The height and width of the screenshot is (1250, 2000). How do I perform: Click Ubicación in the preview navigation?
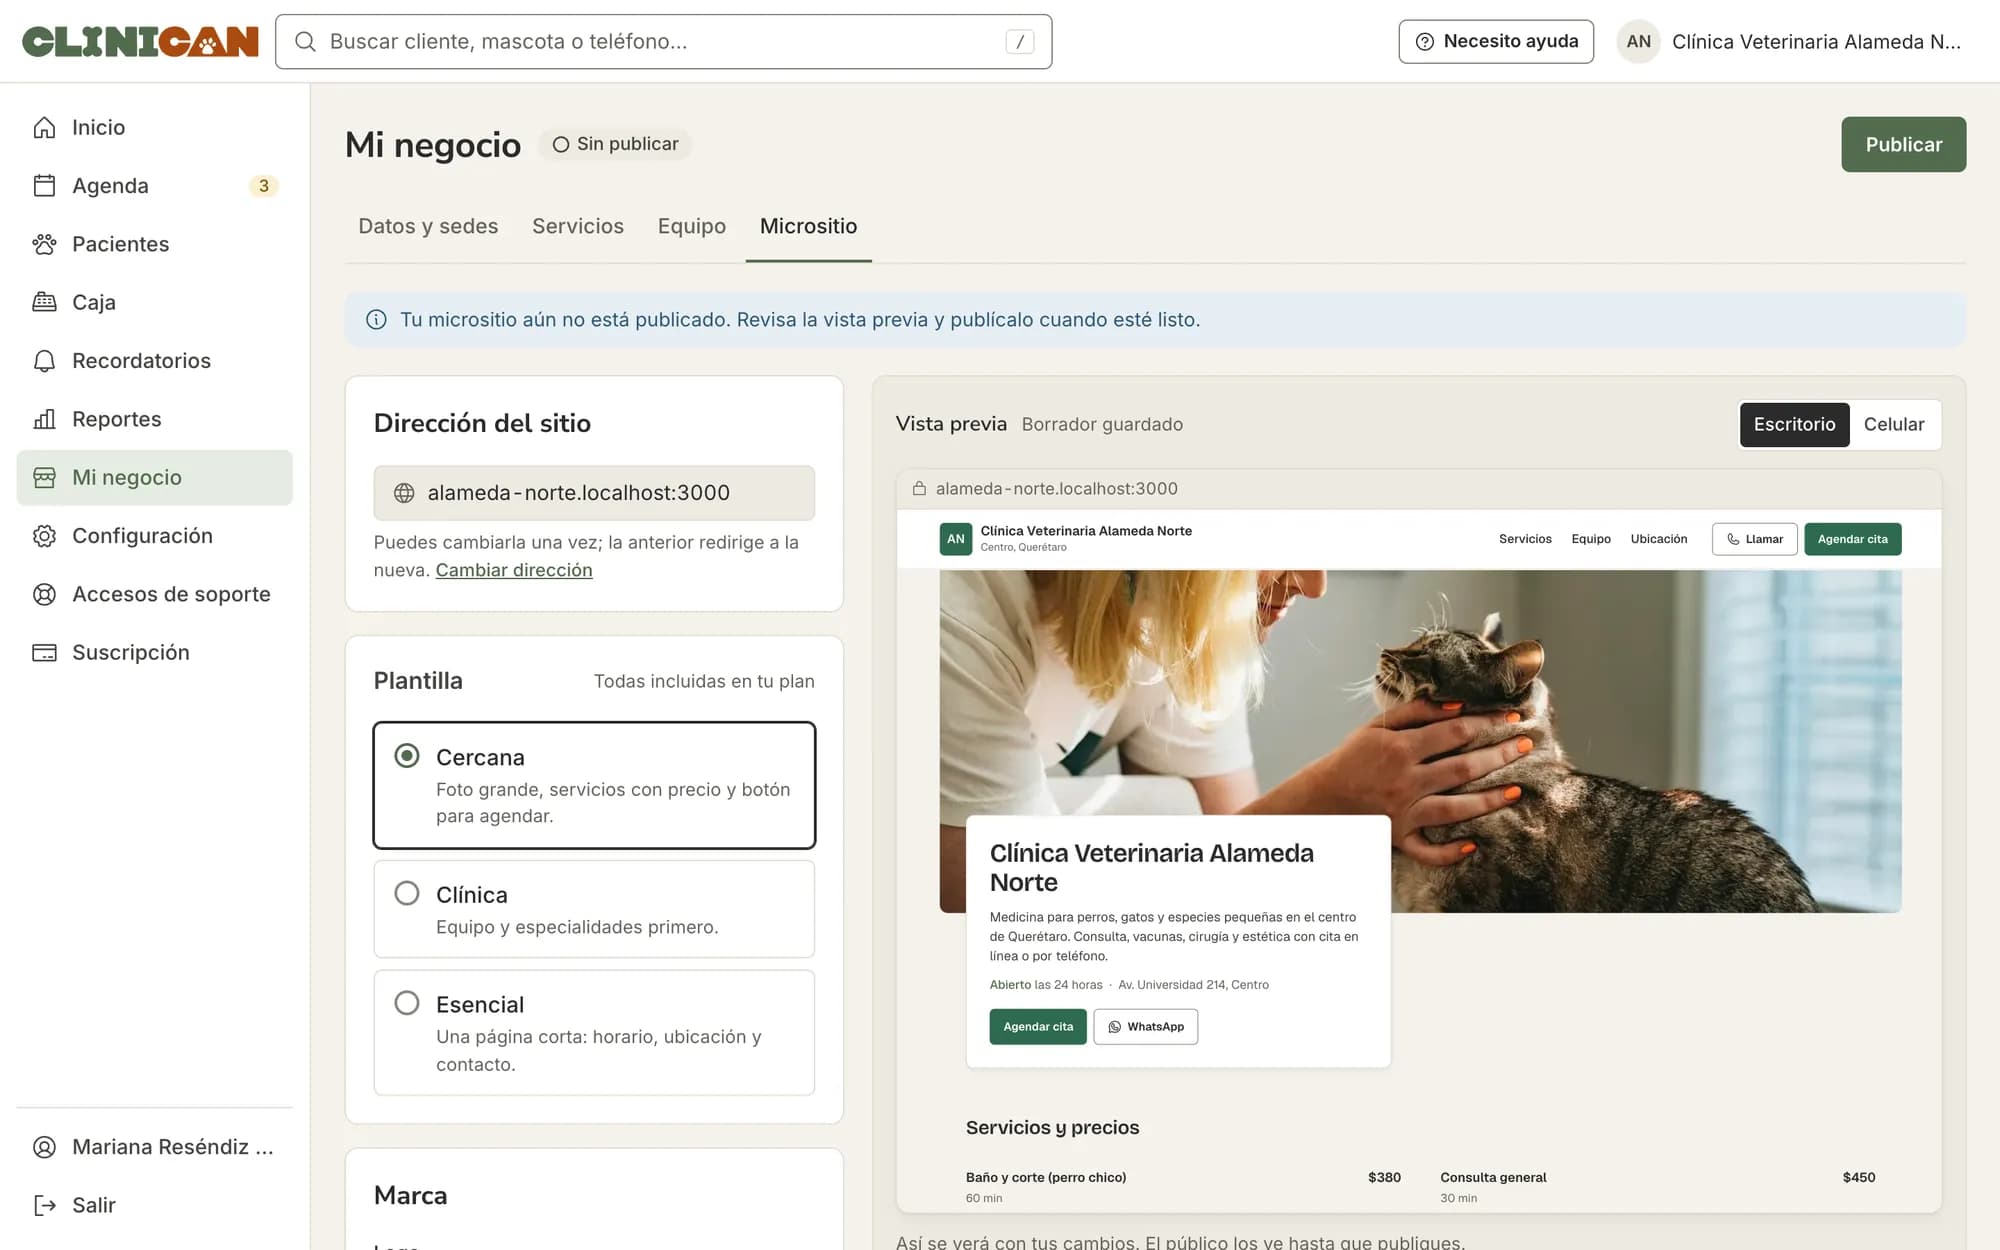(x=1658, y=539)
